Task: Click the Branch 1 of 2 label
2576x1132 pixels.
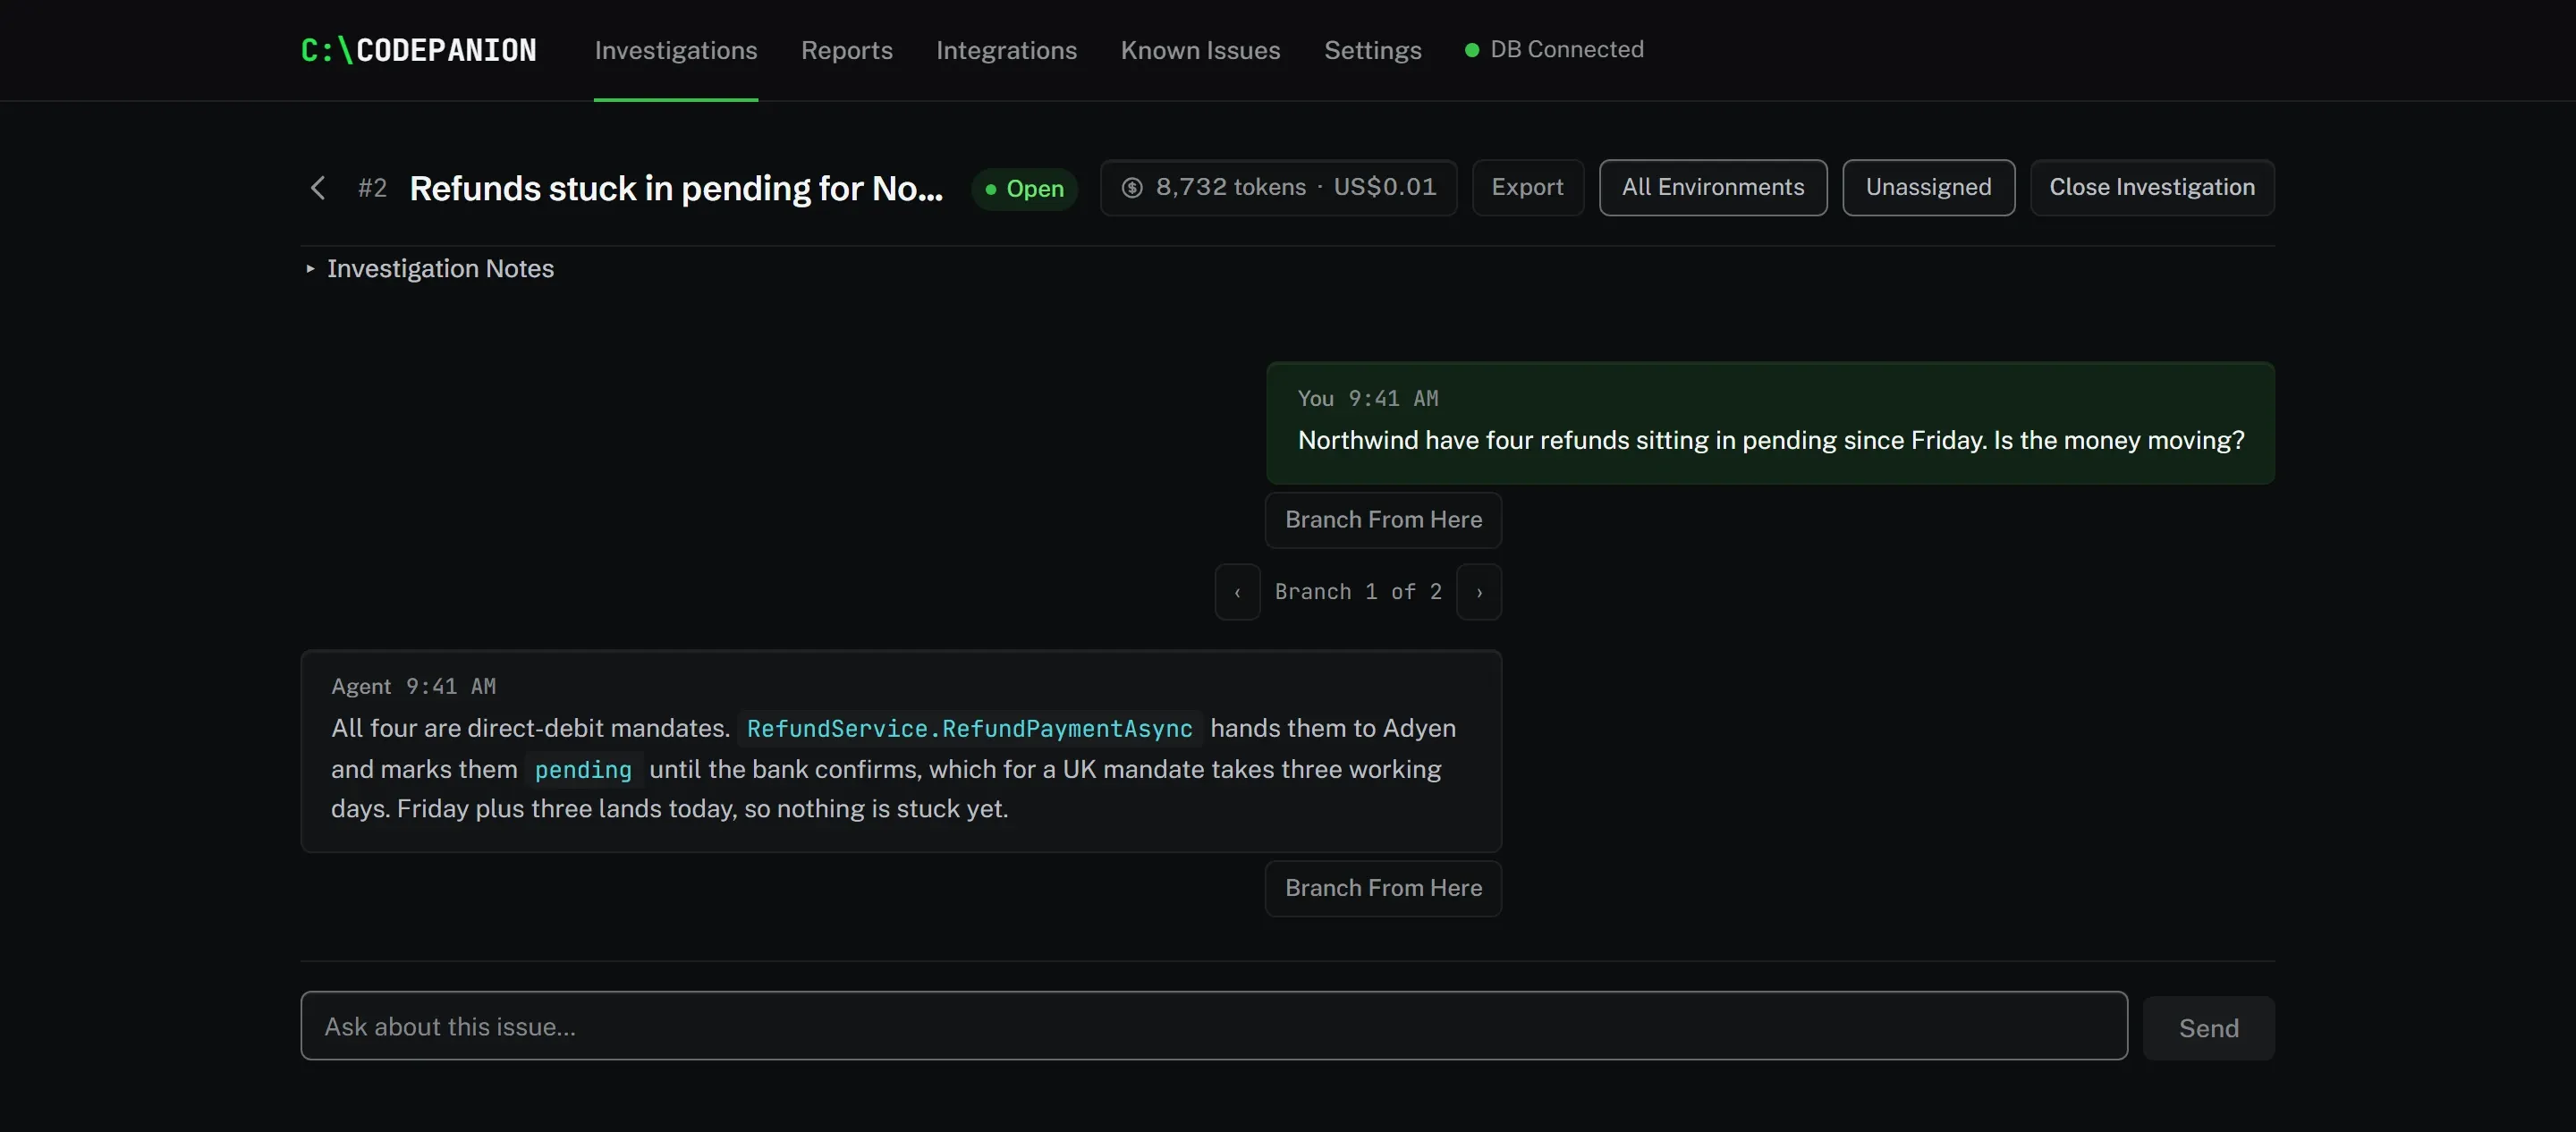Action: pyautogui.click(x=1358, y=592)
